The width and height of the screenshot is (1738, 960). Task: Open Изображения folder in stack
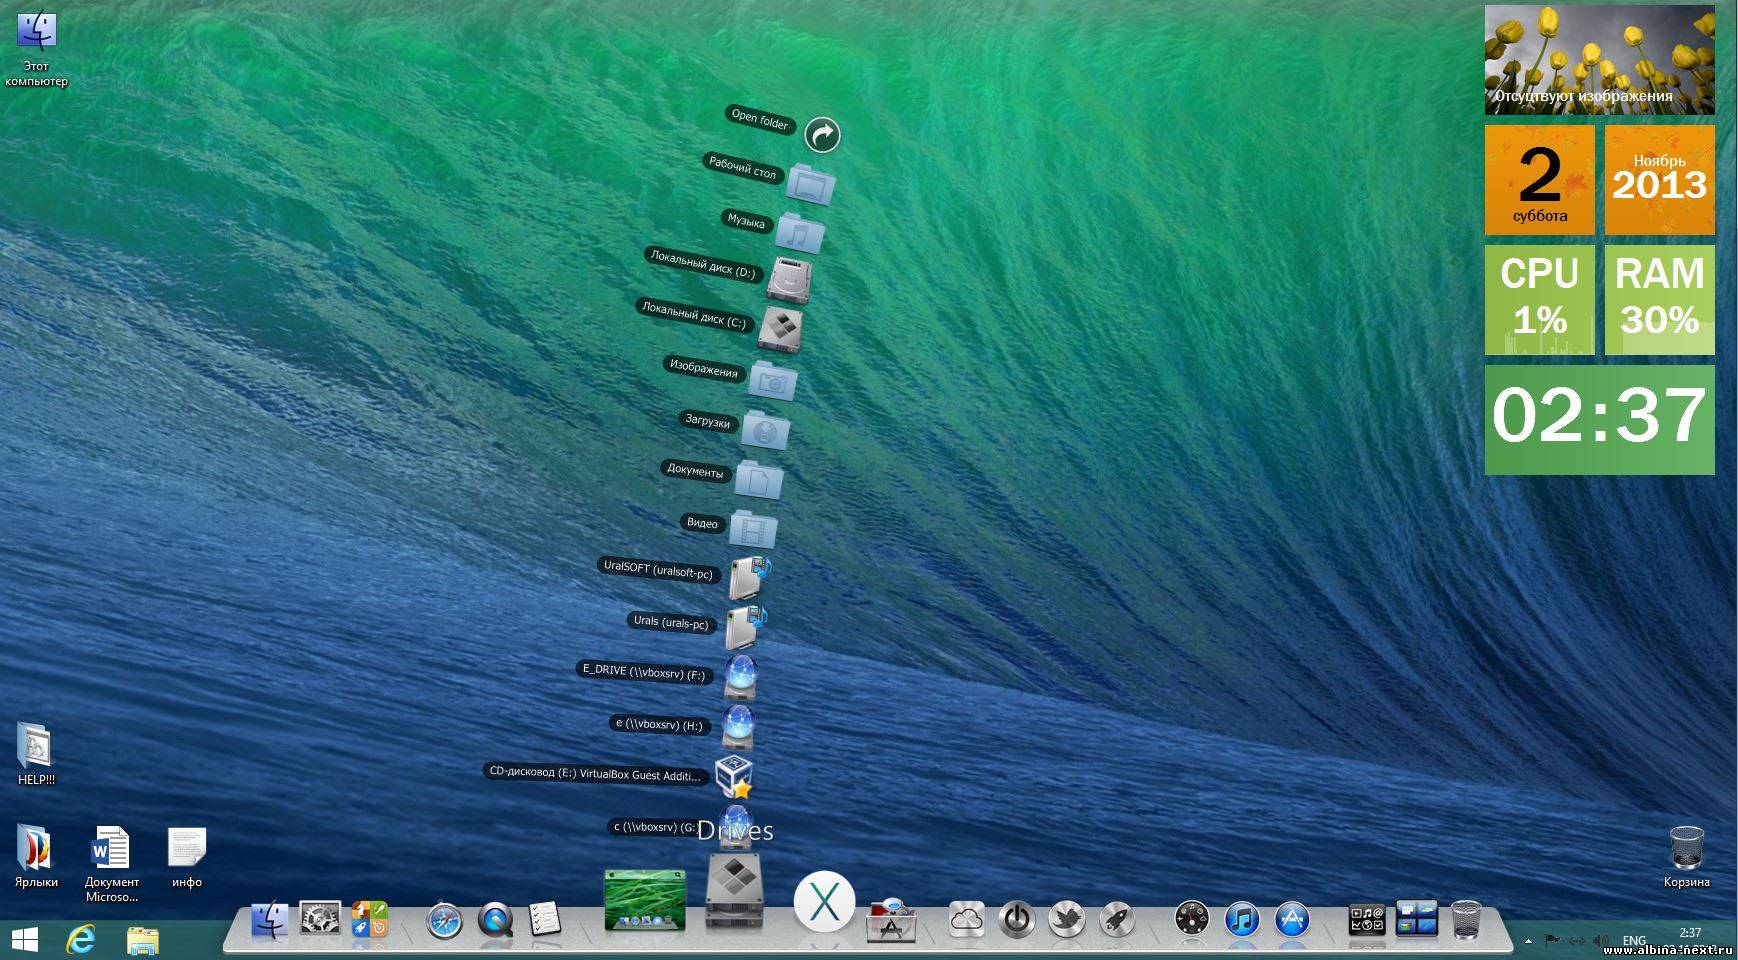tap(772, 380)
